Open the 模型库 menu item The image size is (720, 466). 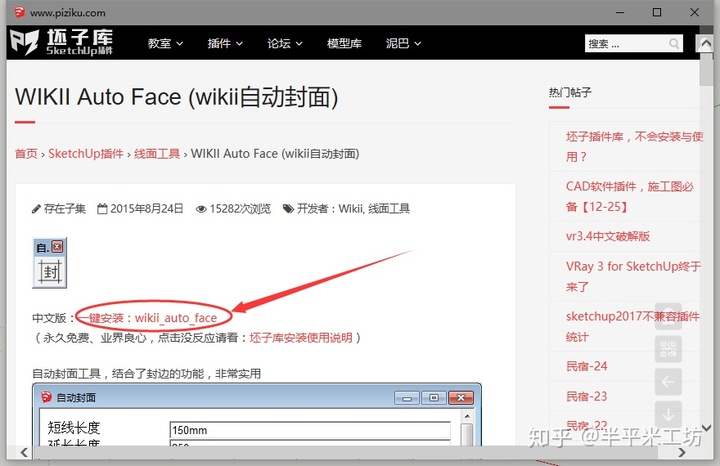click(344, 44)
